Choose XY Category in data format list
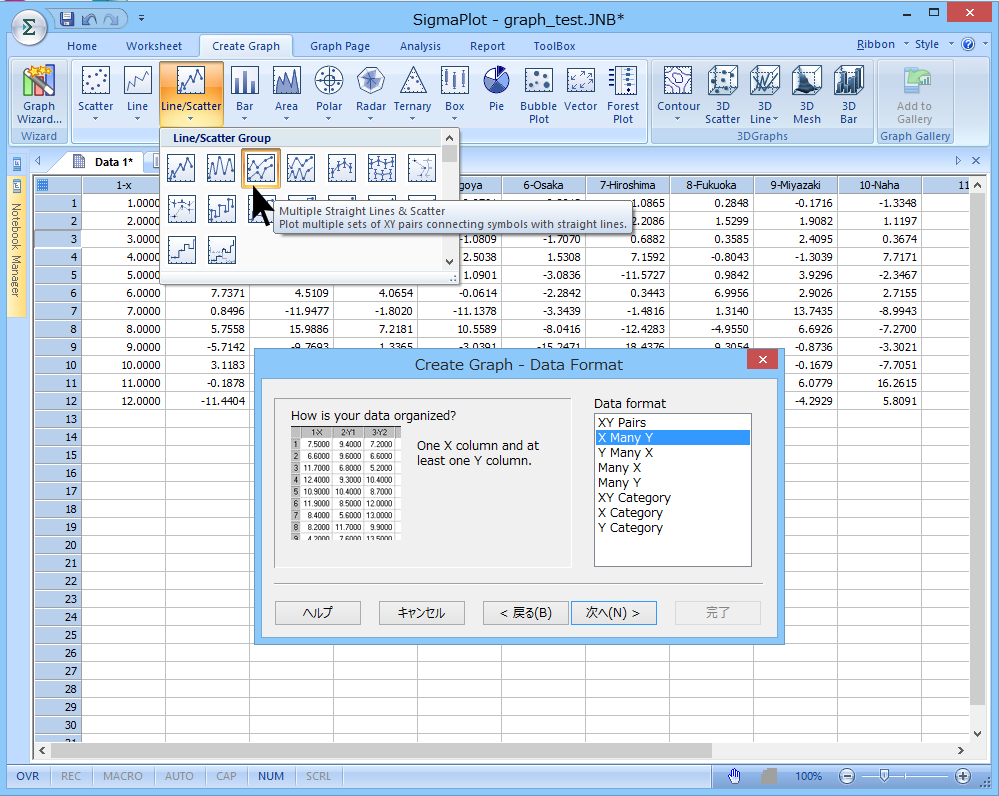The height and width of the screenshot is (796, 999). point(634,498)
